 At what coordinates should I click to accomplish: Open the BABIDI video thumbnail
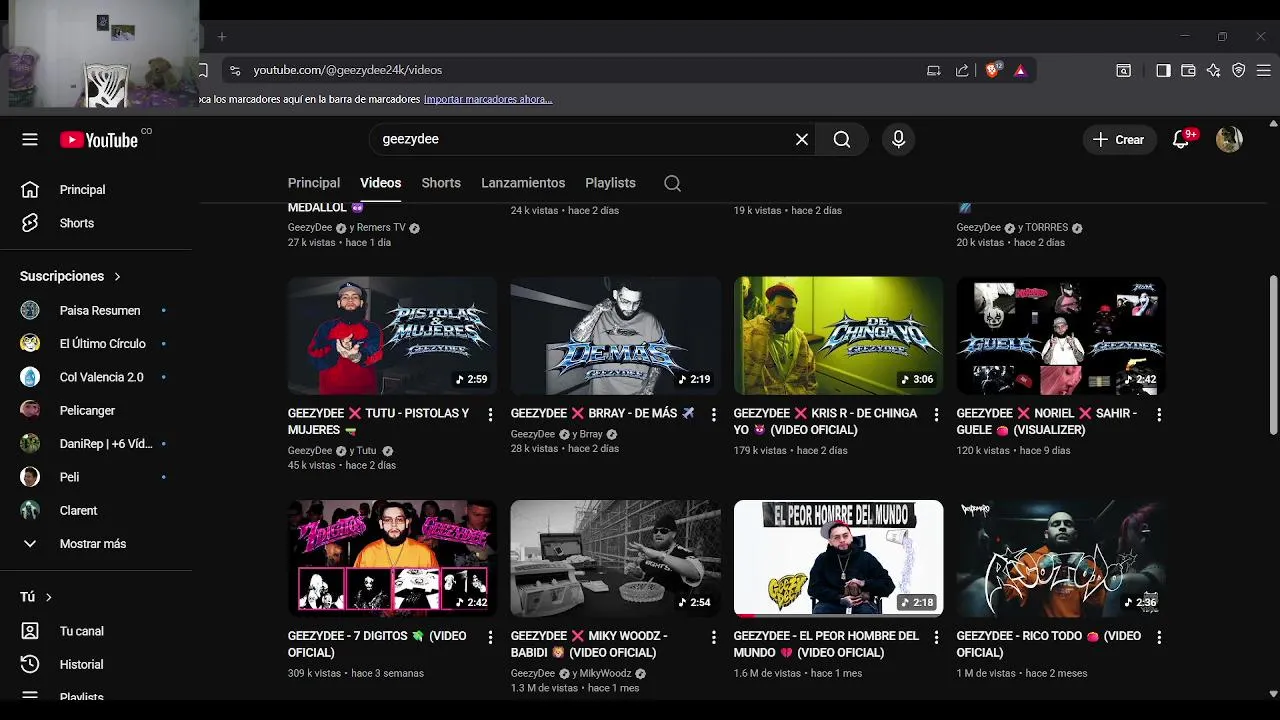click(x=615, y=558)
